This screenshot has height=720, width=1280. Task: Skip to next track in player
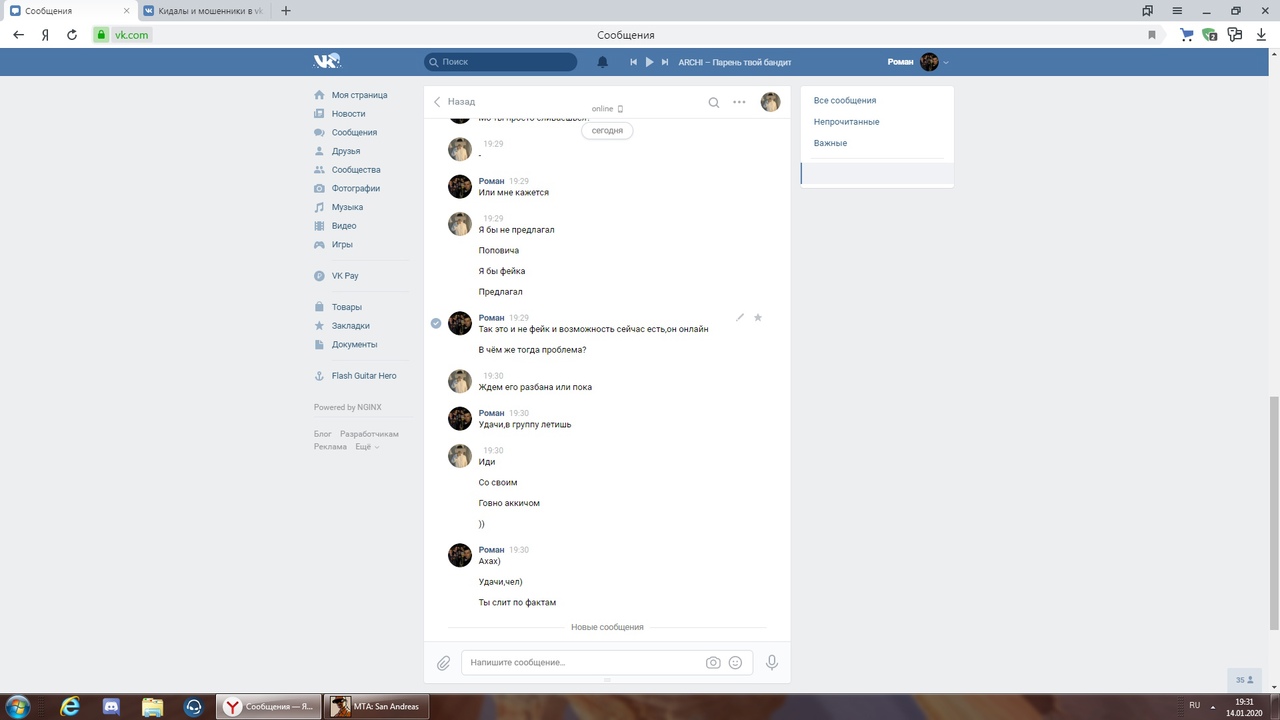pyautogui.click(x=665, y=62)
